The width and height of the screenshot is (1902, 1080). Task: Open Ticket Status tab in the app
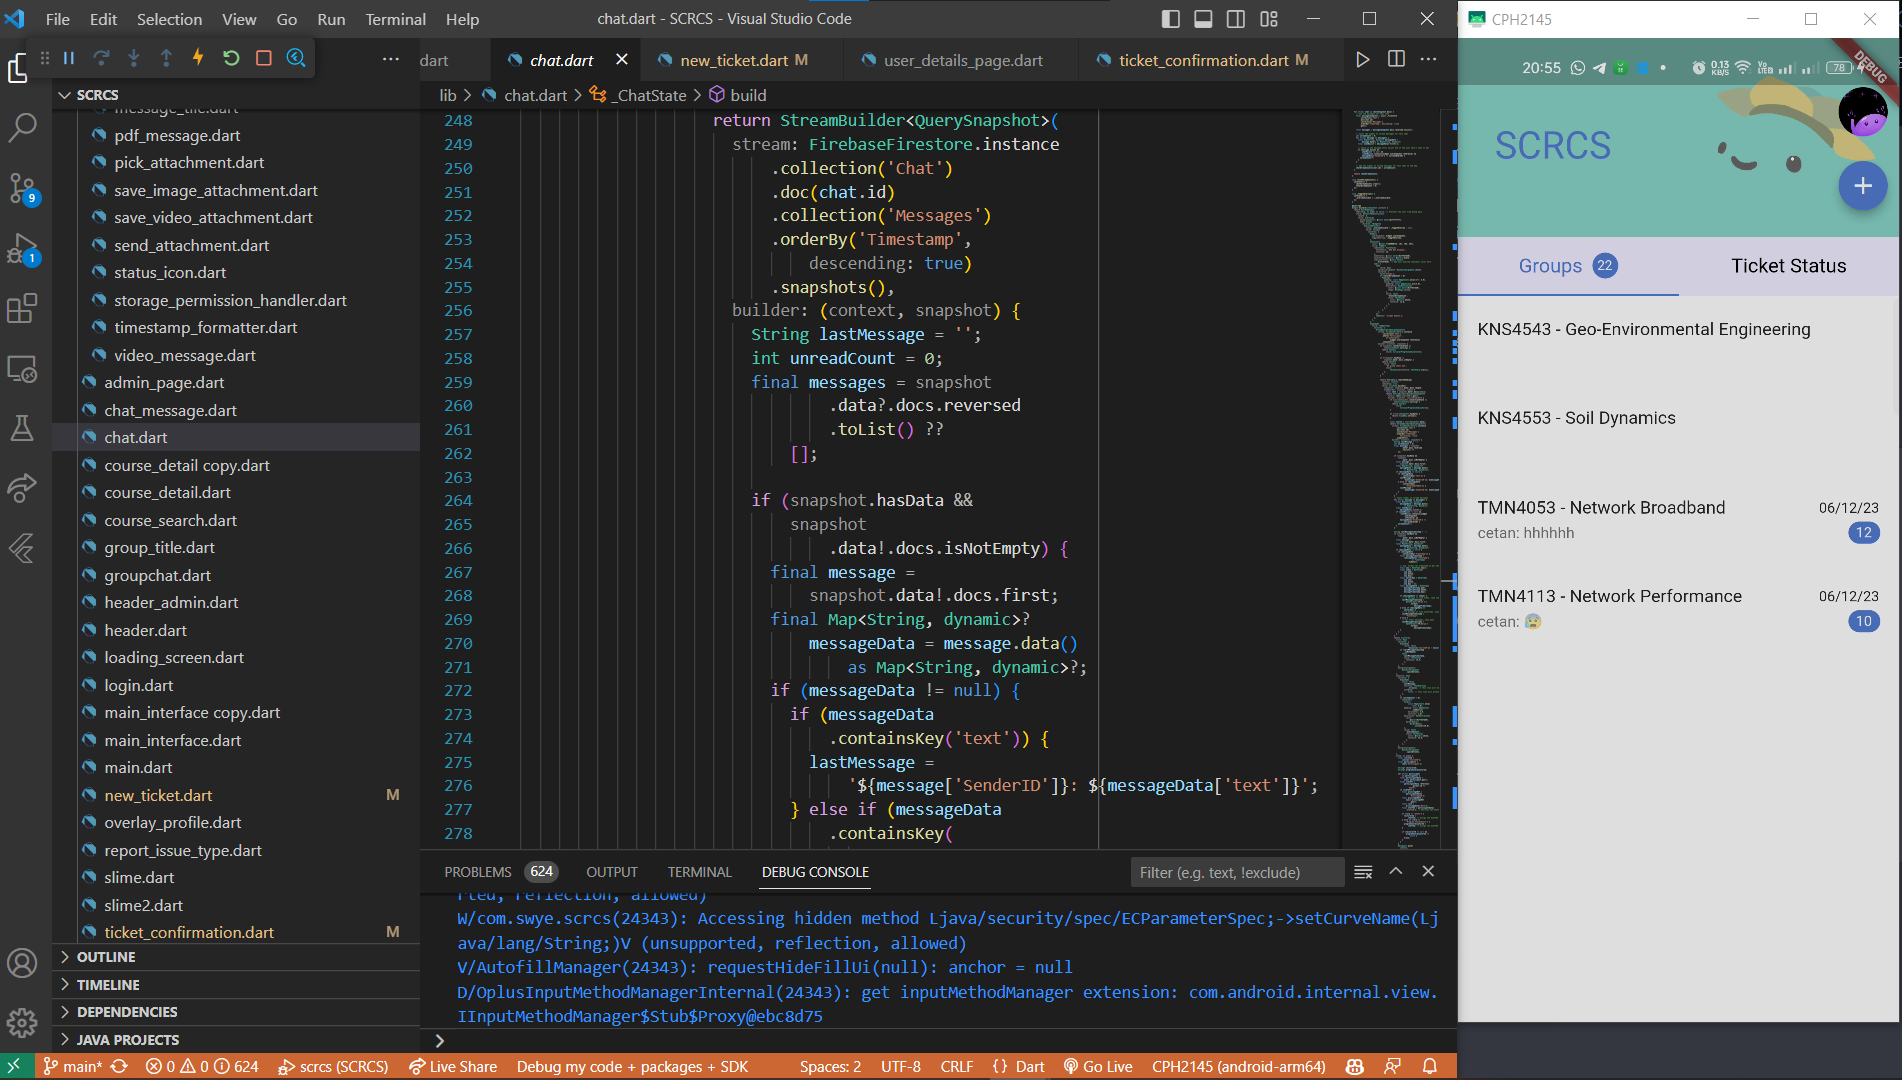1788,266
